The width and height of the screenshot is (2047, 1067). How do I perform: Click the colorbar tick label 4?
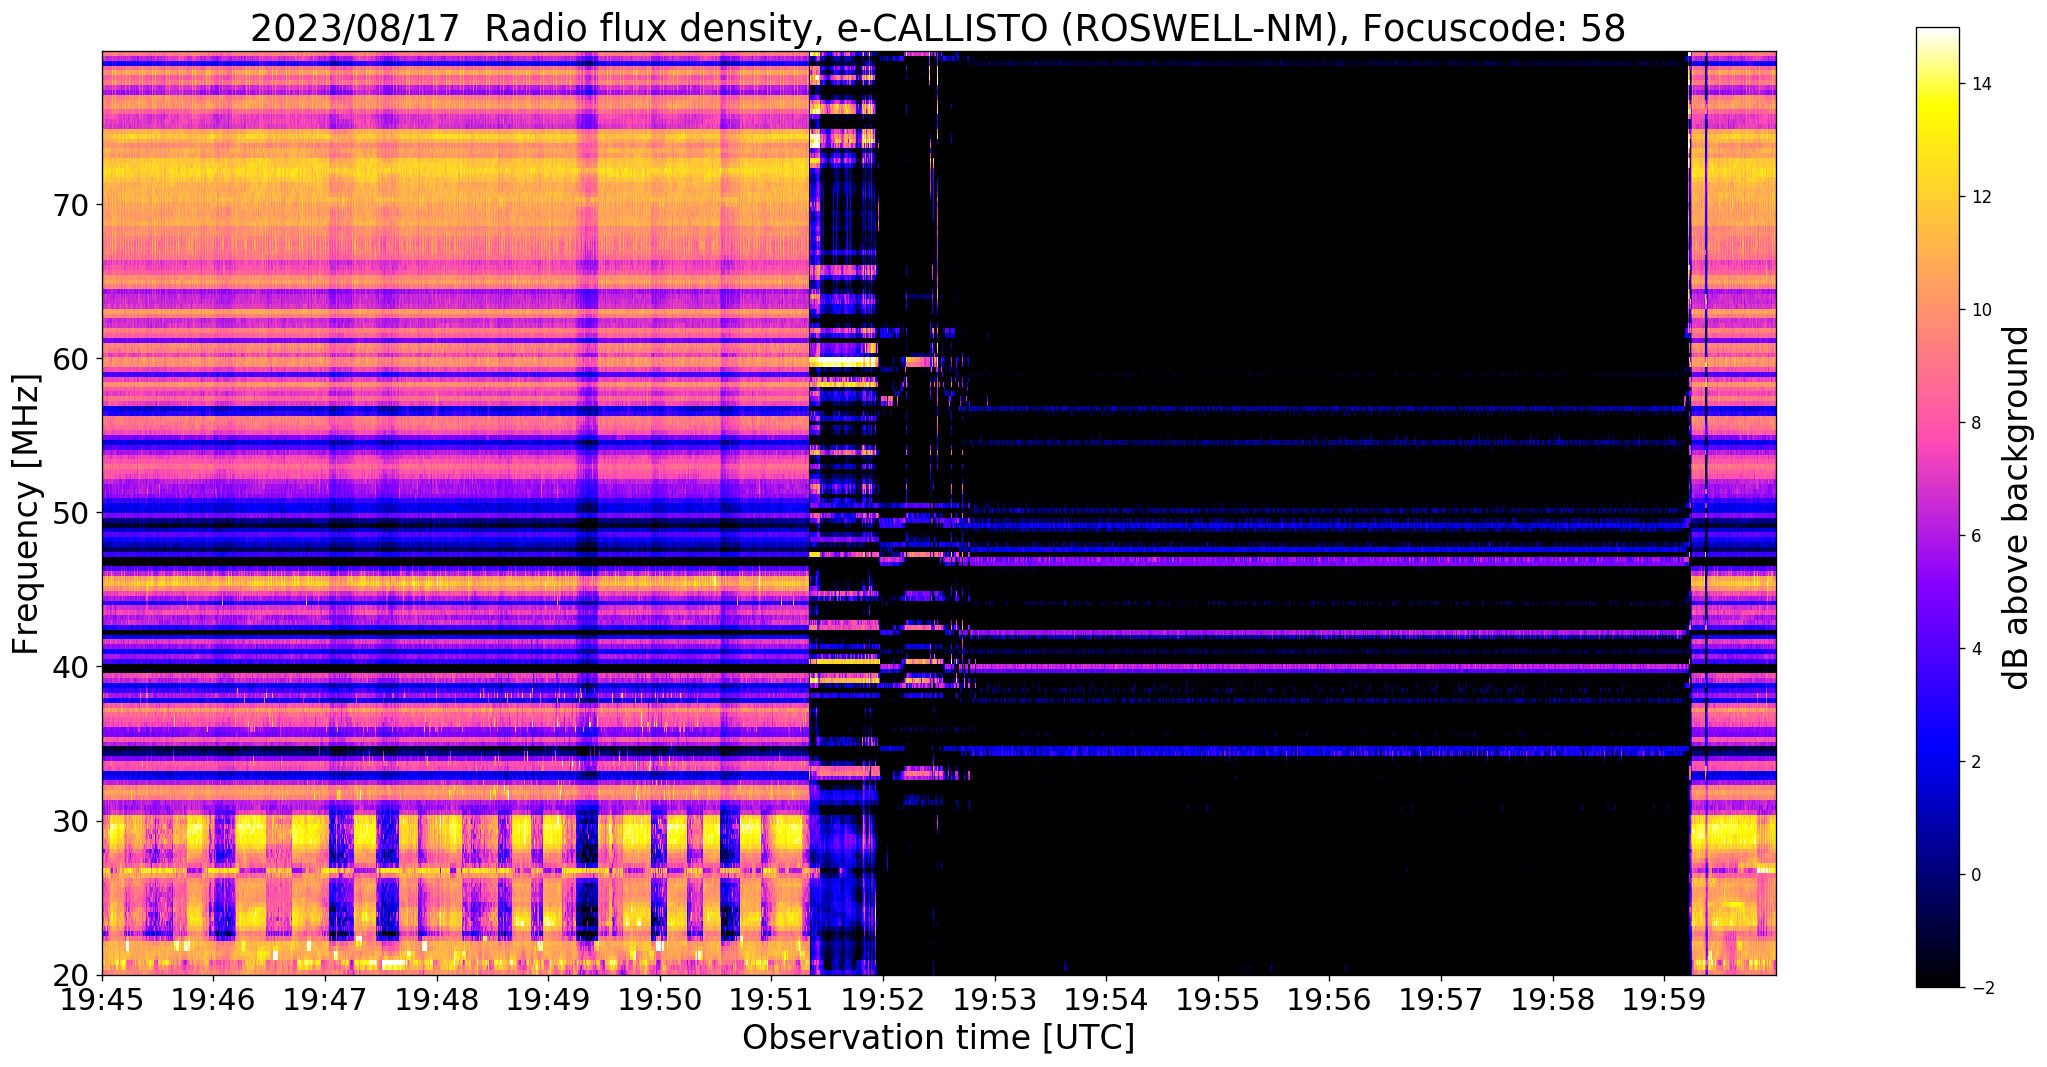pos(1975,649)
